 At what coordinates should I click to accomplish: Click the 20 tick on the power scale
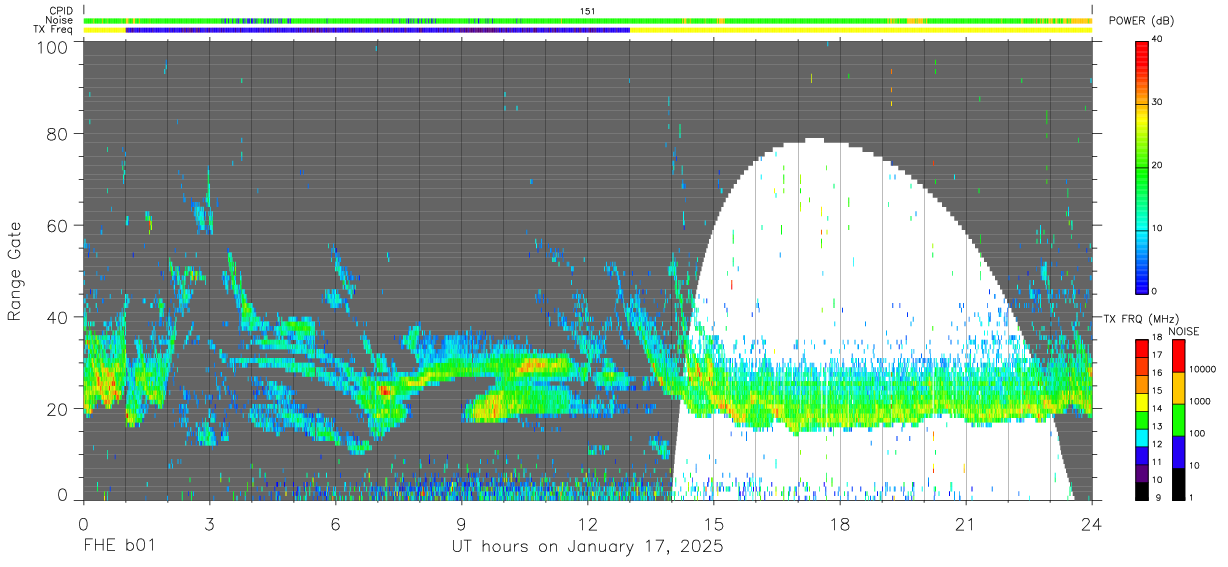tap(1158, 166)
